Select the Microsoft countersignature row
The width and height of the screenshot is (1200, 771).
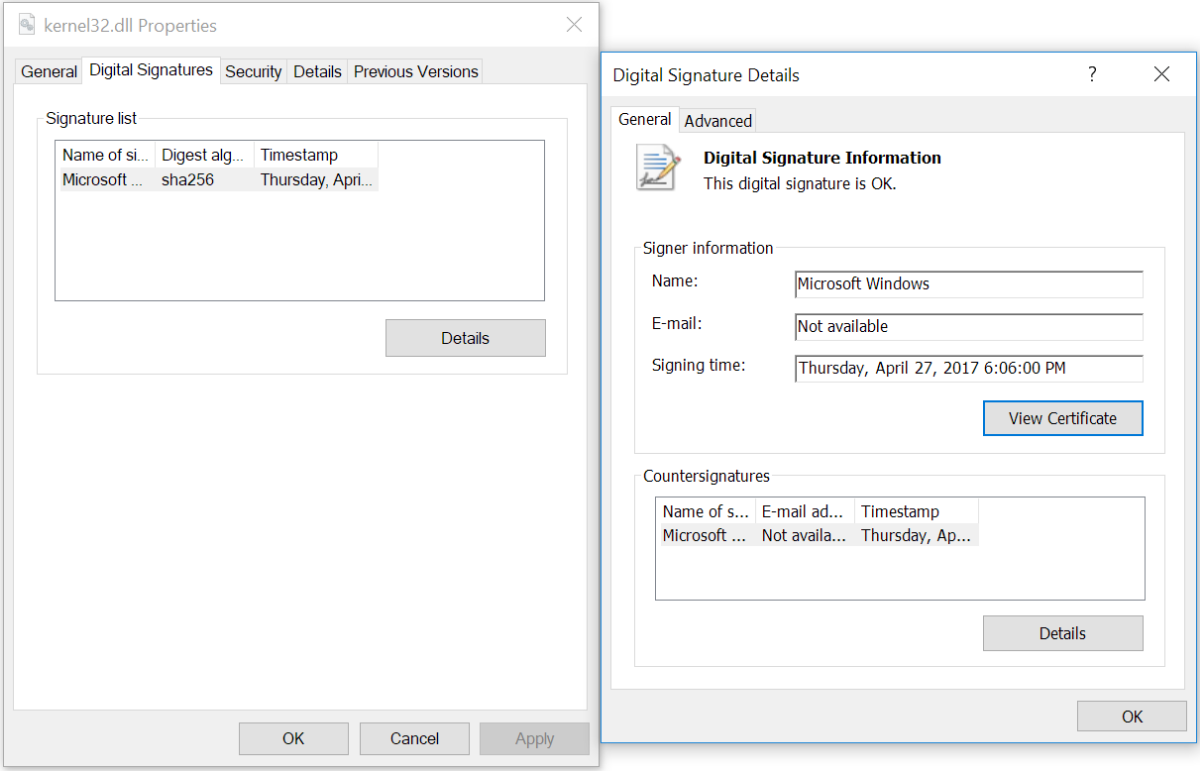(x=817, y=535)
